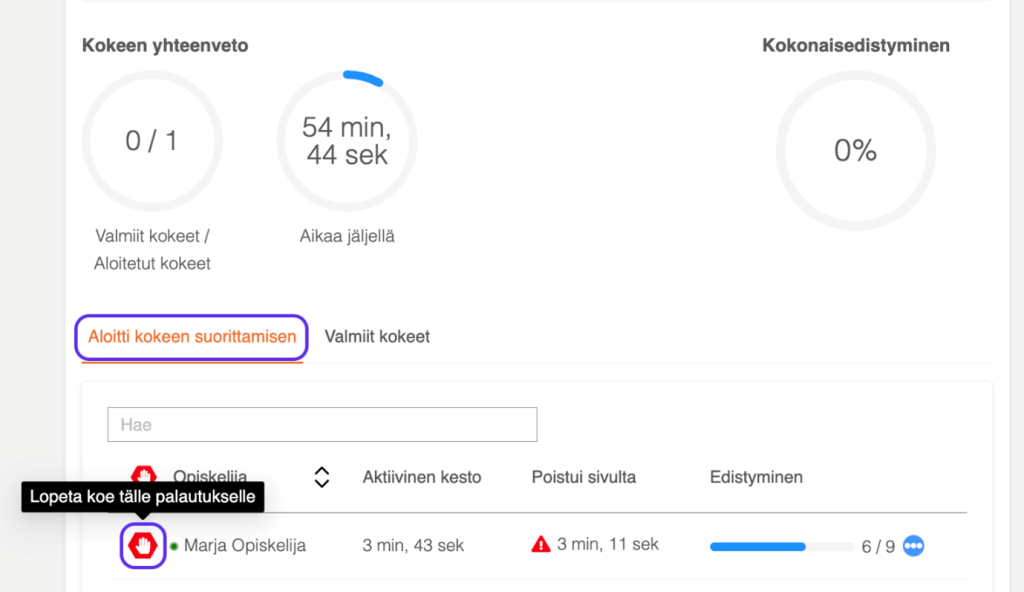Focus the Hae search field
The image size is (1024, 592).
coord(322,424)
